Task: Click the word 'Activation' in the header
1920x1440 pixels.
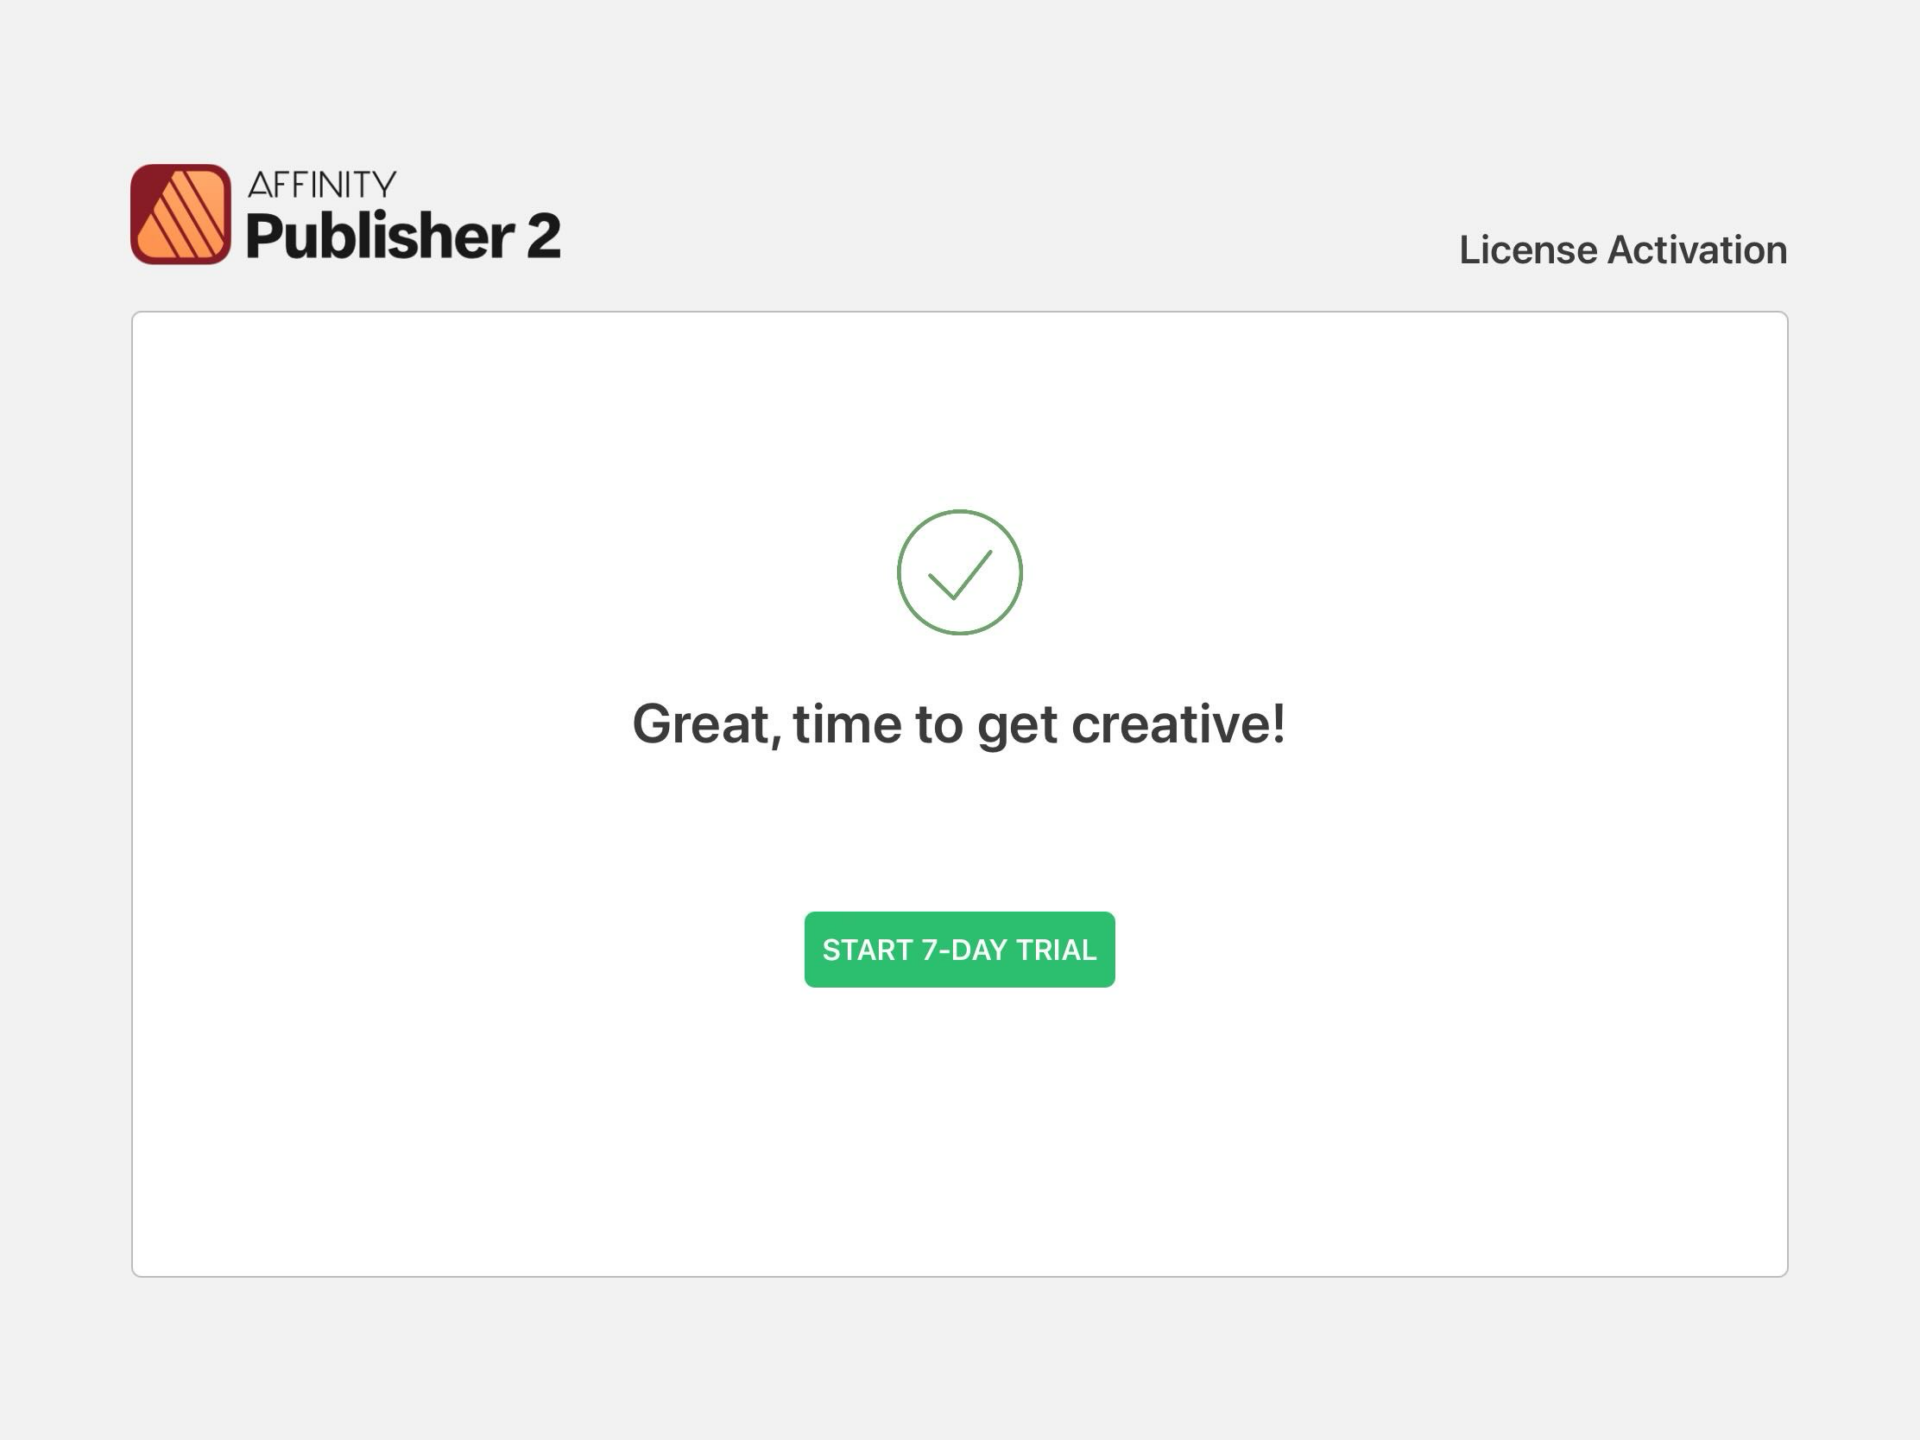Action: [x=1697, y=250]
